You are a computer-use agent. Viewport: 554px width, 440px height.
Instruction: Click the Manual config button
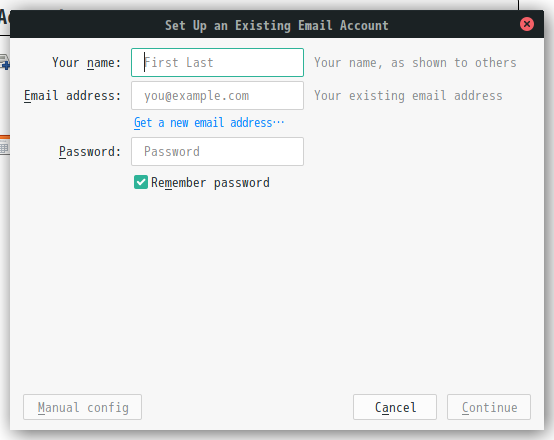pos(82,407)
